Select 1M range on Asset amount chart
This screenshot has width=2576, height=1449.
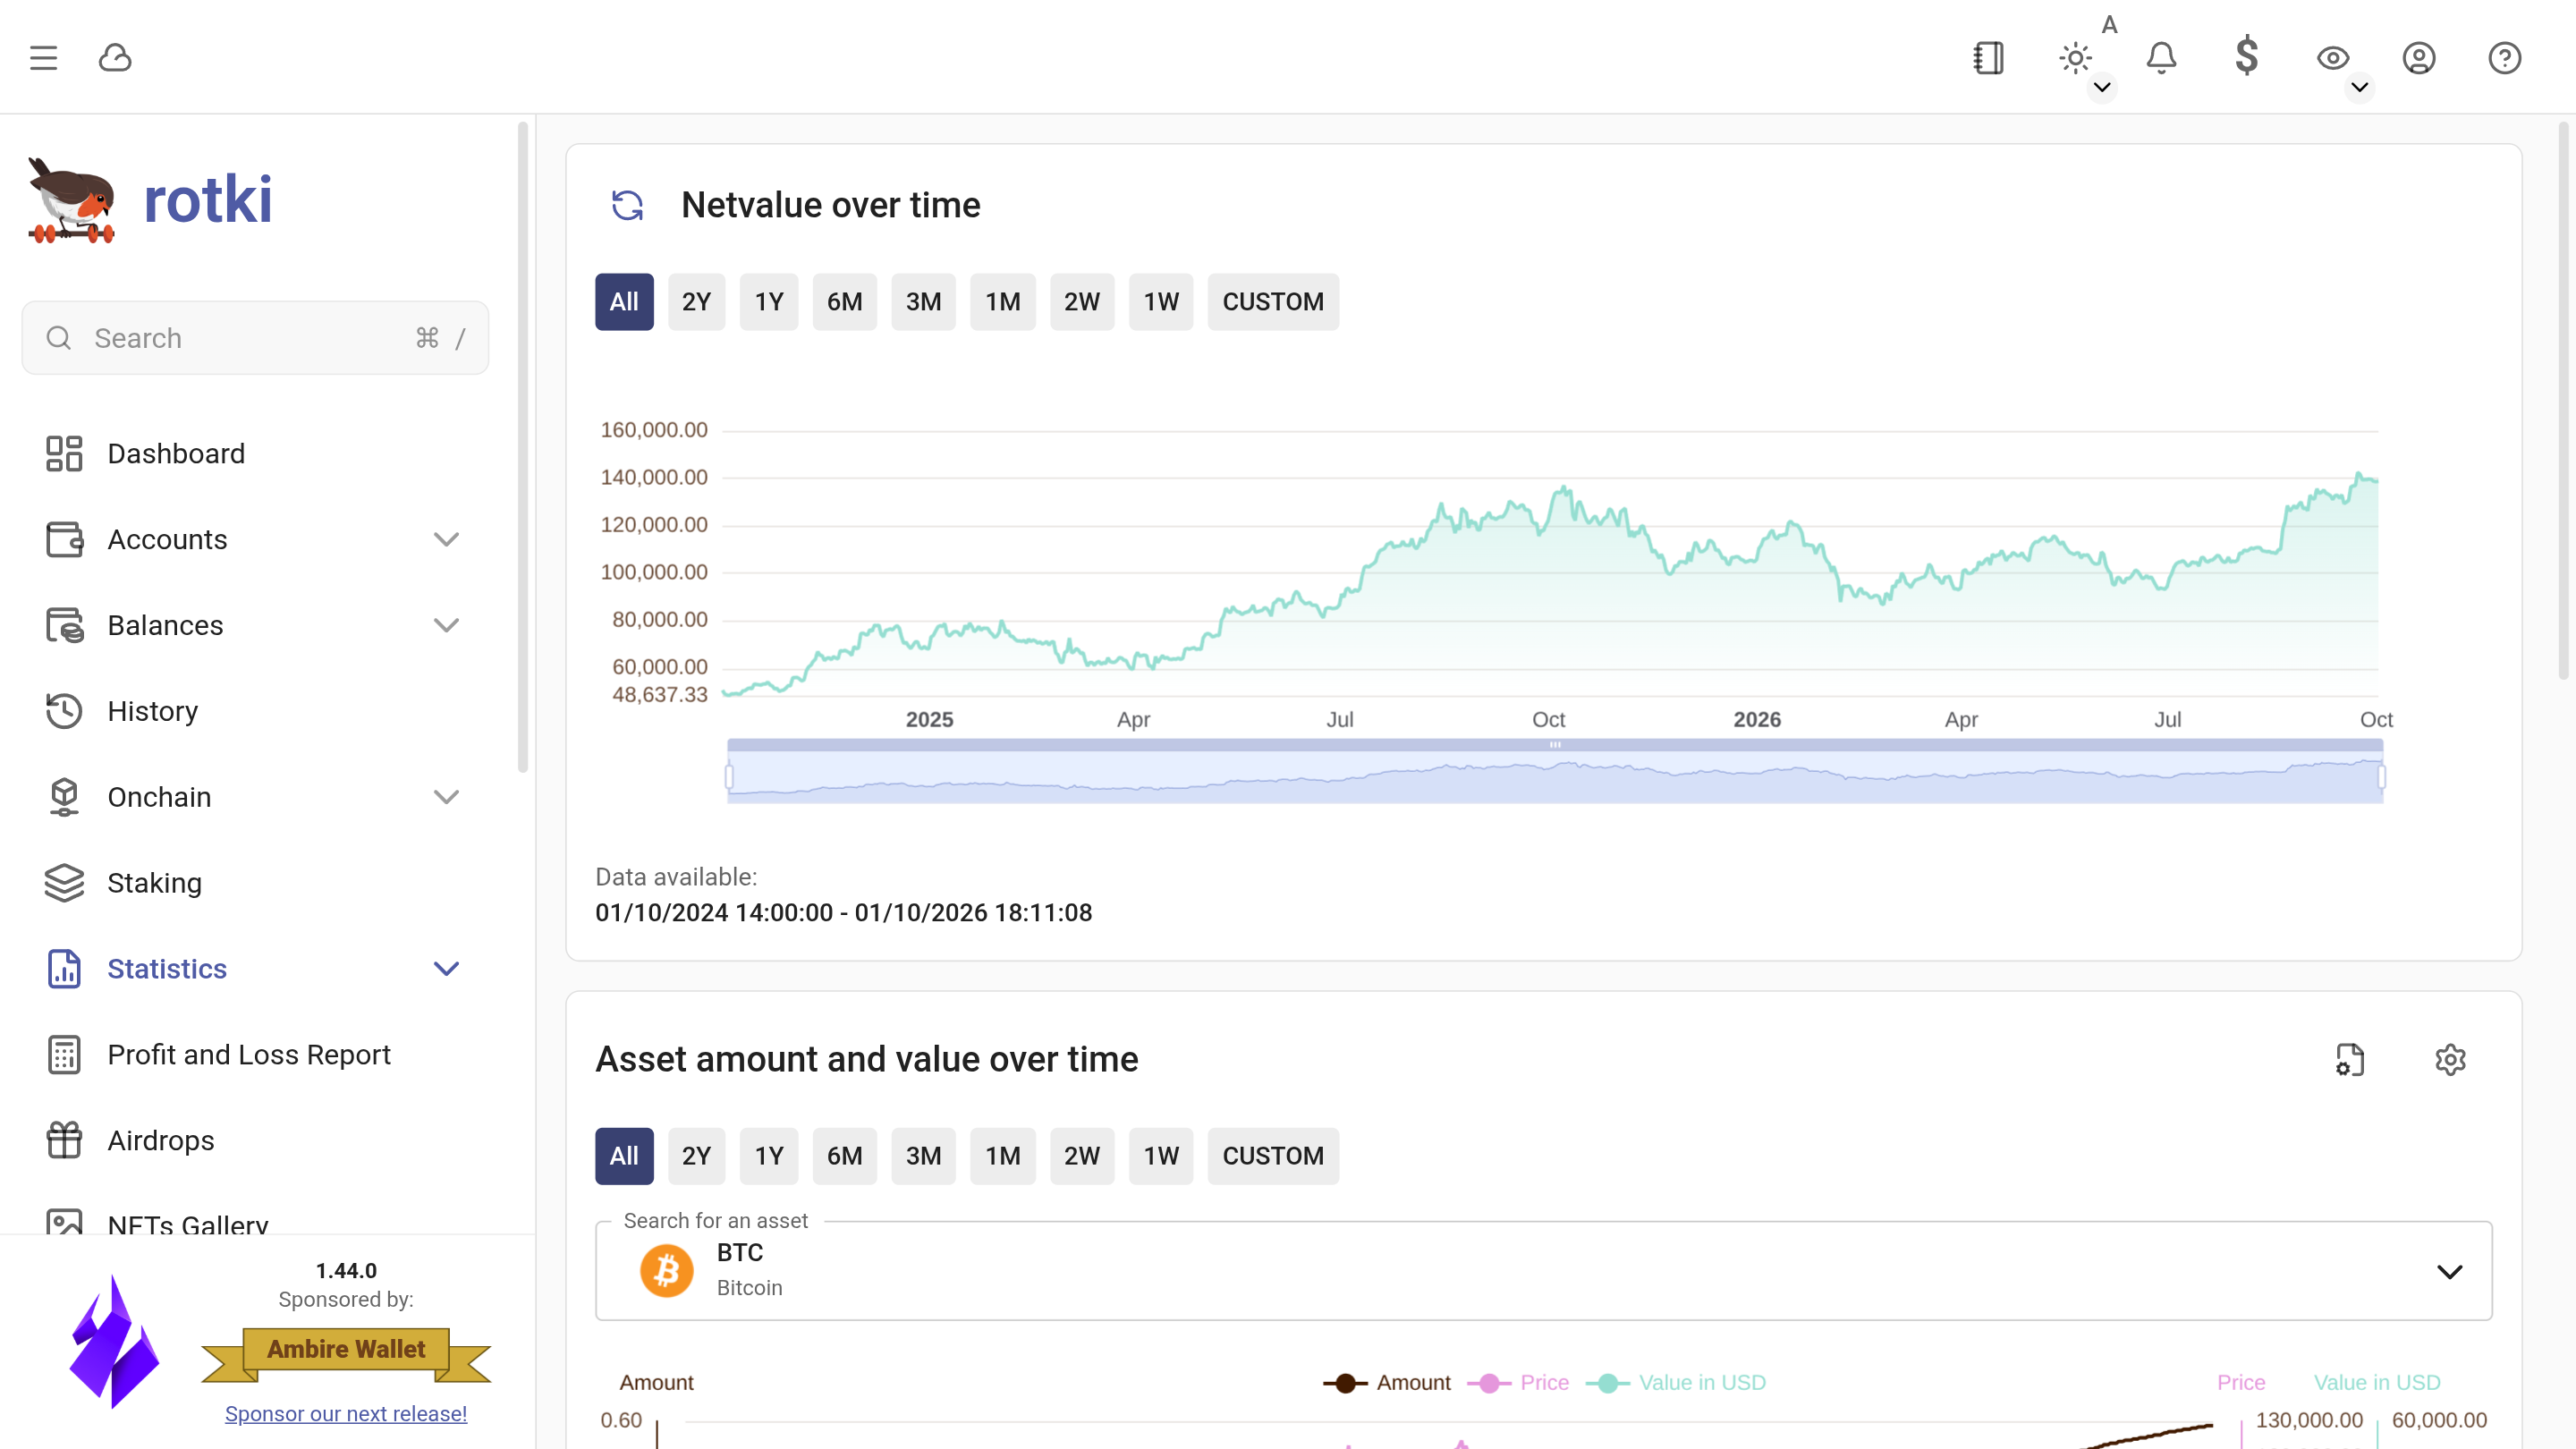pos(1003,1156)
